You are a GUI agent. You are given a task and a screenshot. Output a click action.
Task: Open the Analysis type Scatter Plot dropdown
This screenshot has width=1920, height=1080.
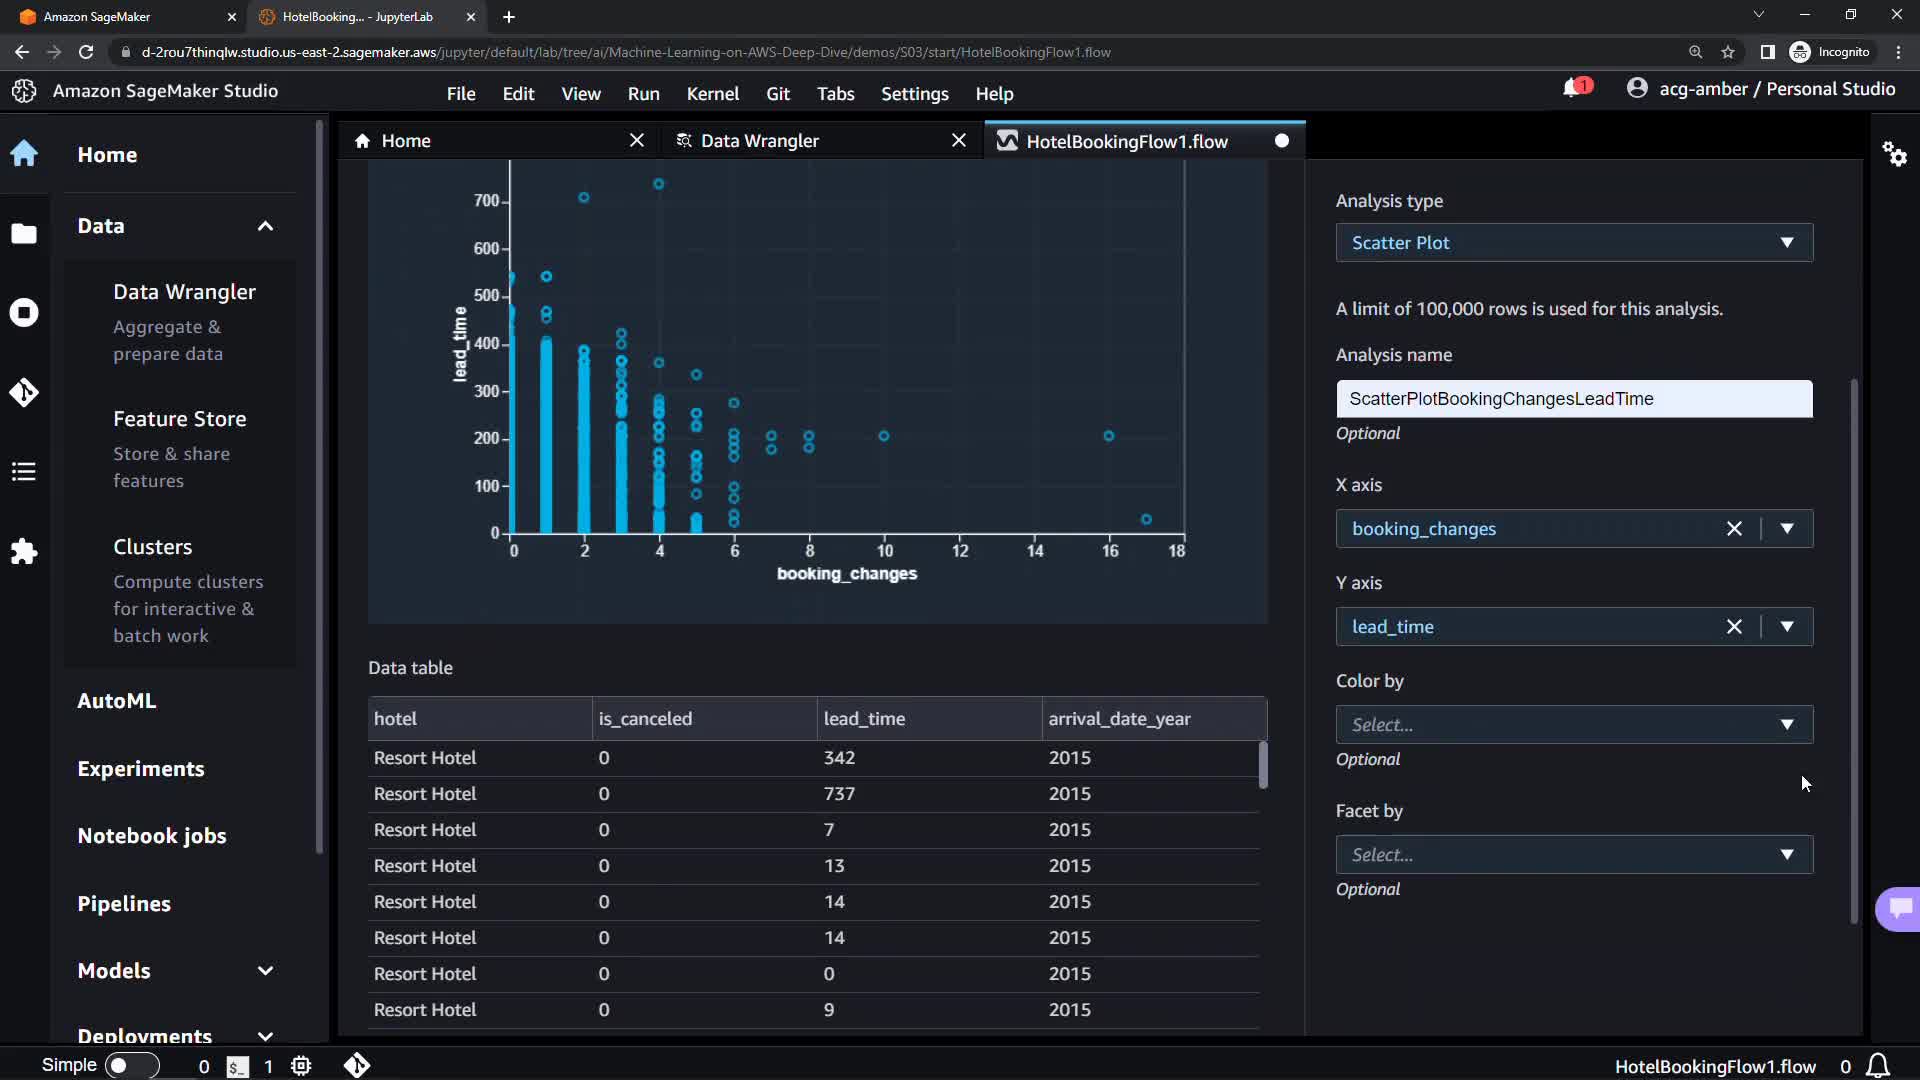click(1573, 243)
